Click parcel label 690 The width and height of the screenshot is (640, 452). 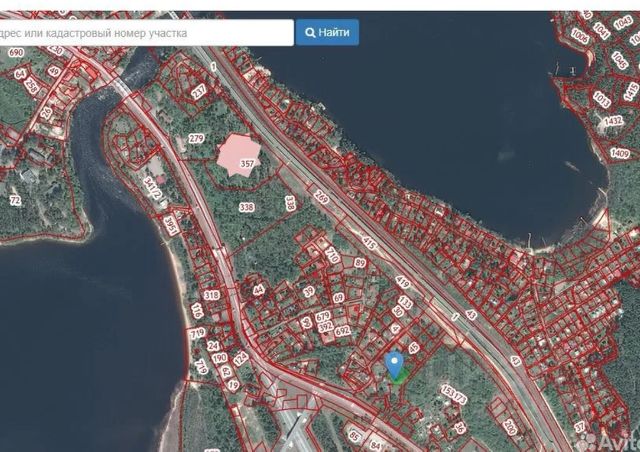click(x=16, y=52)
